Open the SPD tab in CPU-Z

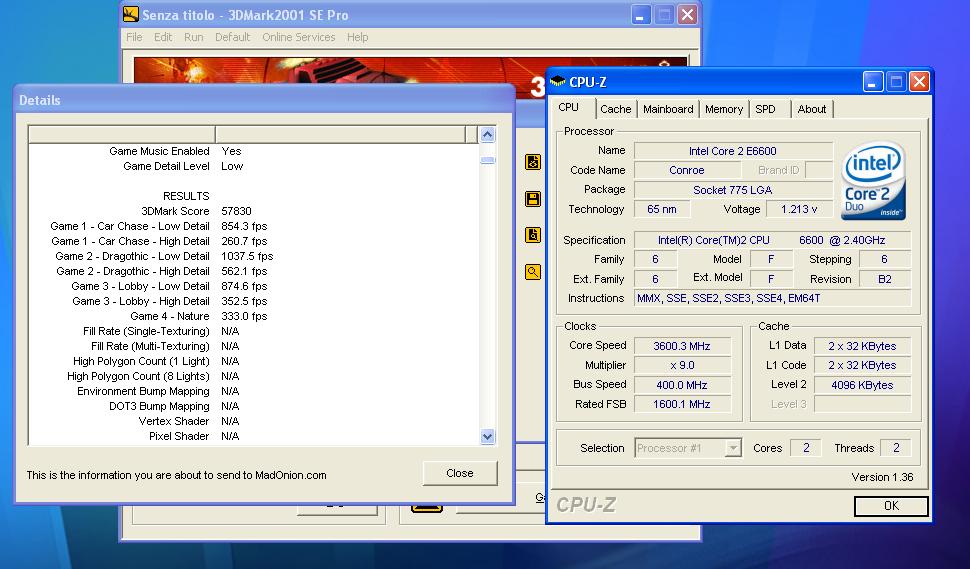(766, 109)
